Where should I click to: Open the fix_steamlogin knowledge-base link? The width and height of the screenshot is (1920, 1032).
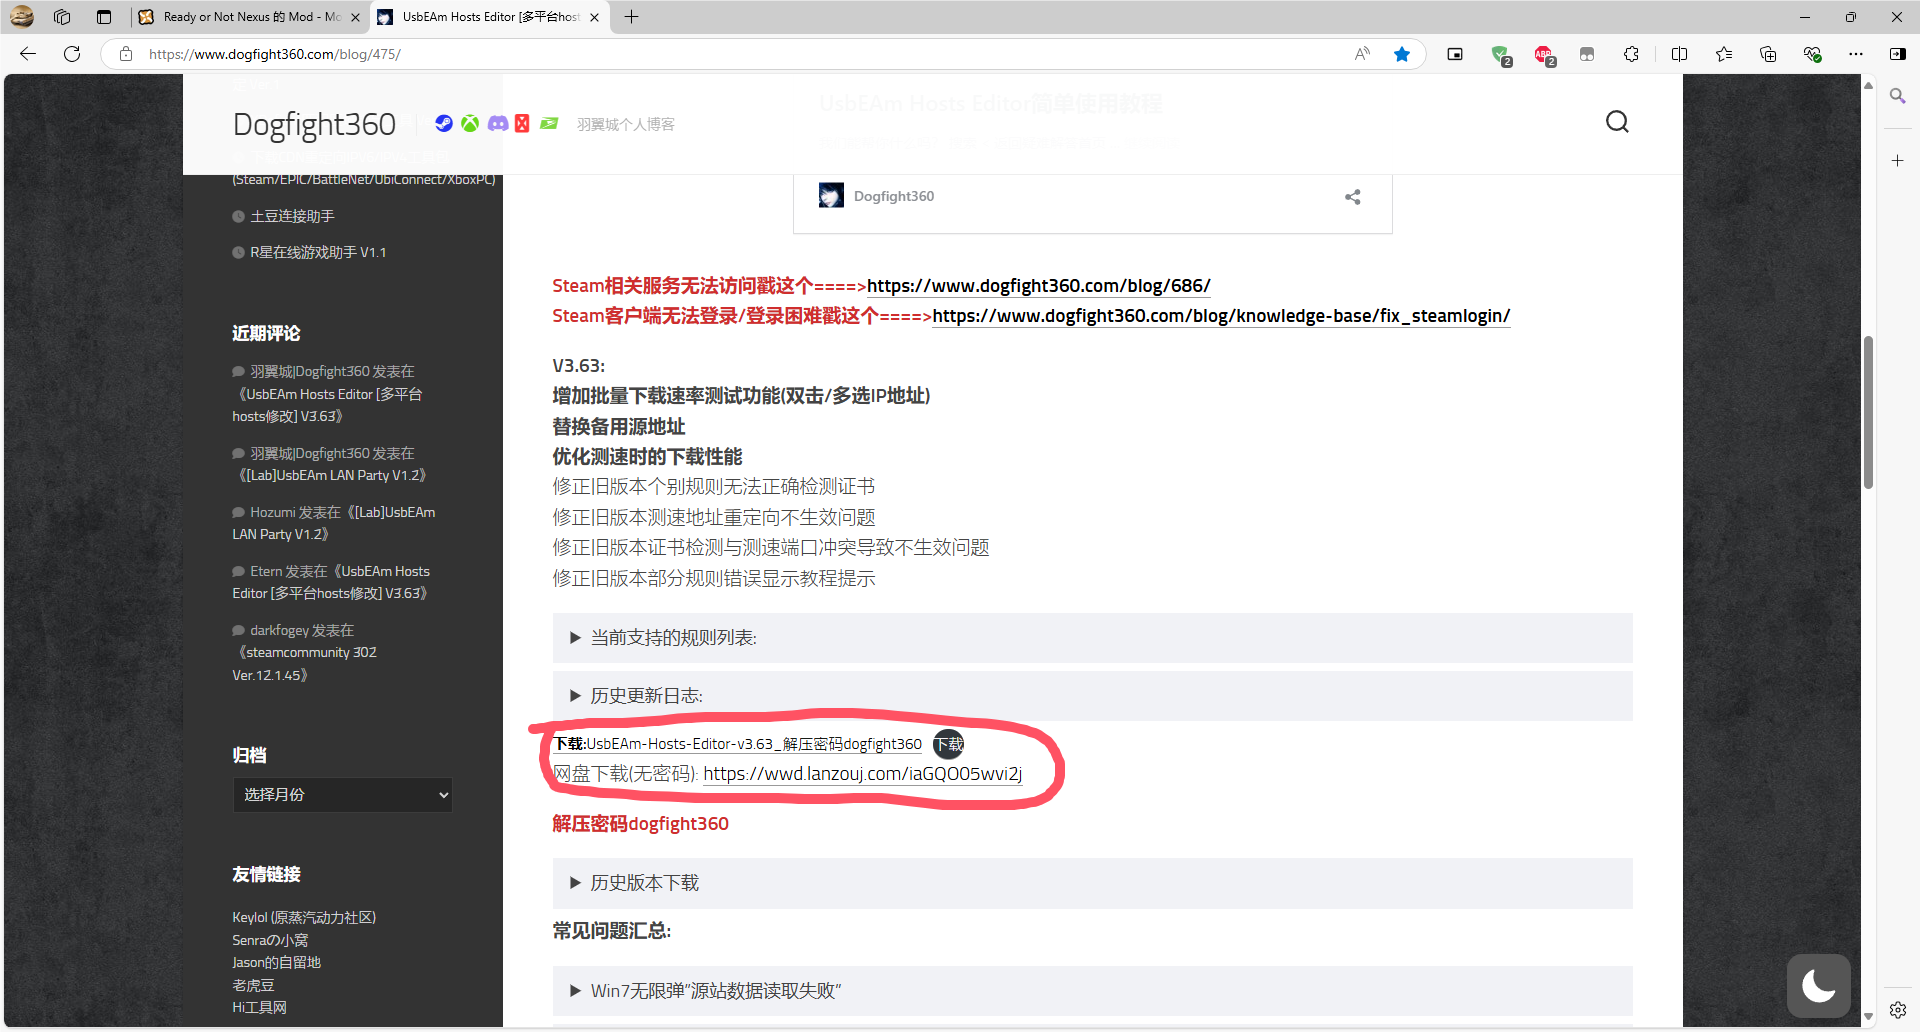(x=1221, y=316)
